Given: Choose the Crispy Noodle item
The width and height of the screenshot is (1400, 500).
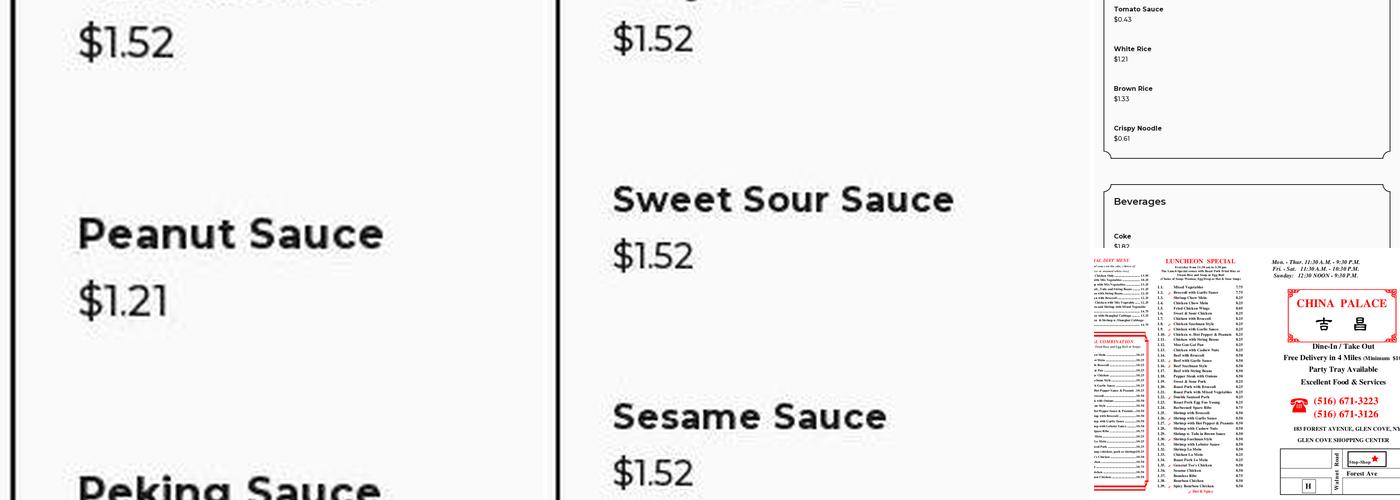Looking at the screenshot, I should click(1137, 129).
